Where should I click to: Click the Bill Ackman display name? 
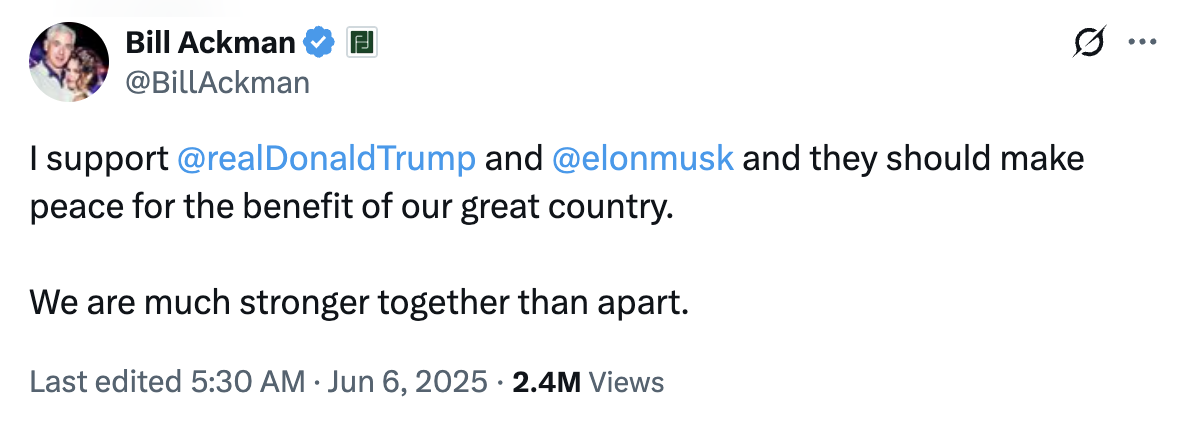(210, 43)
